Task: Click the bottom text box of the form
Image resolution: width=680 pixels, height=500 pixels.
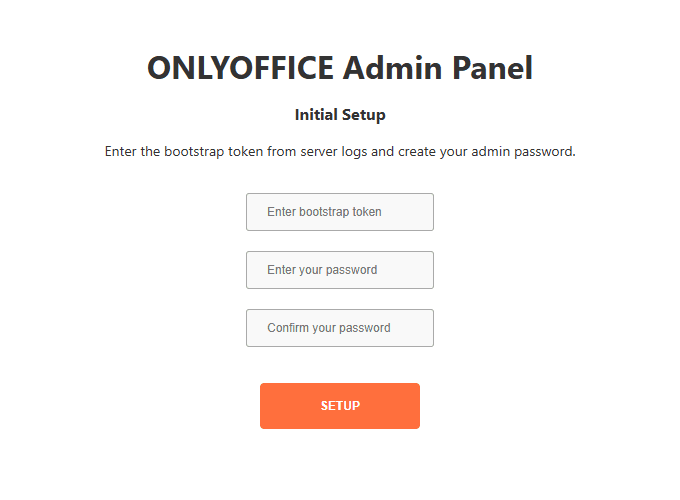Action: click(340, 328)
